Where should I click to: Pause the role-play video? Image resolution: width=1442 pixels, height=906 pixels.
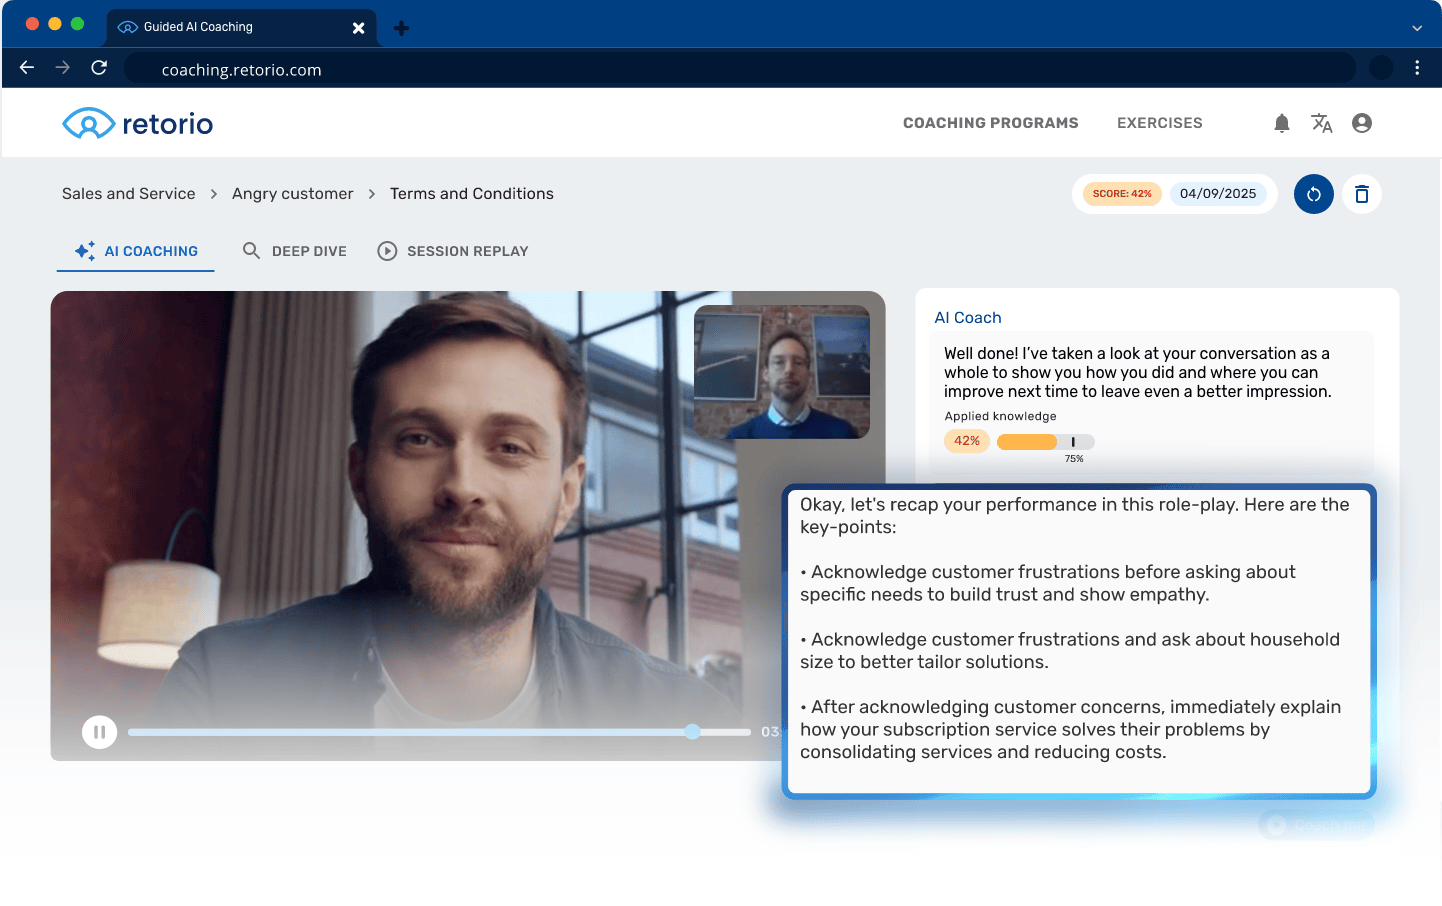click(99, 731)
